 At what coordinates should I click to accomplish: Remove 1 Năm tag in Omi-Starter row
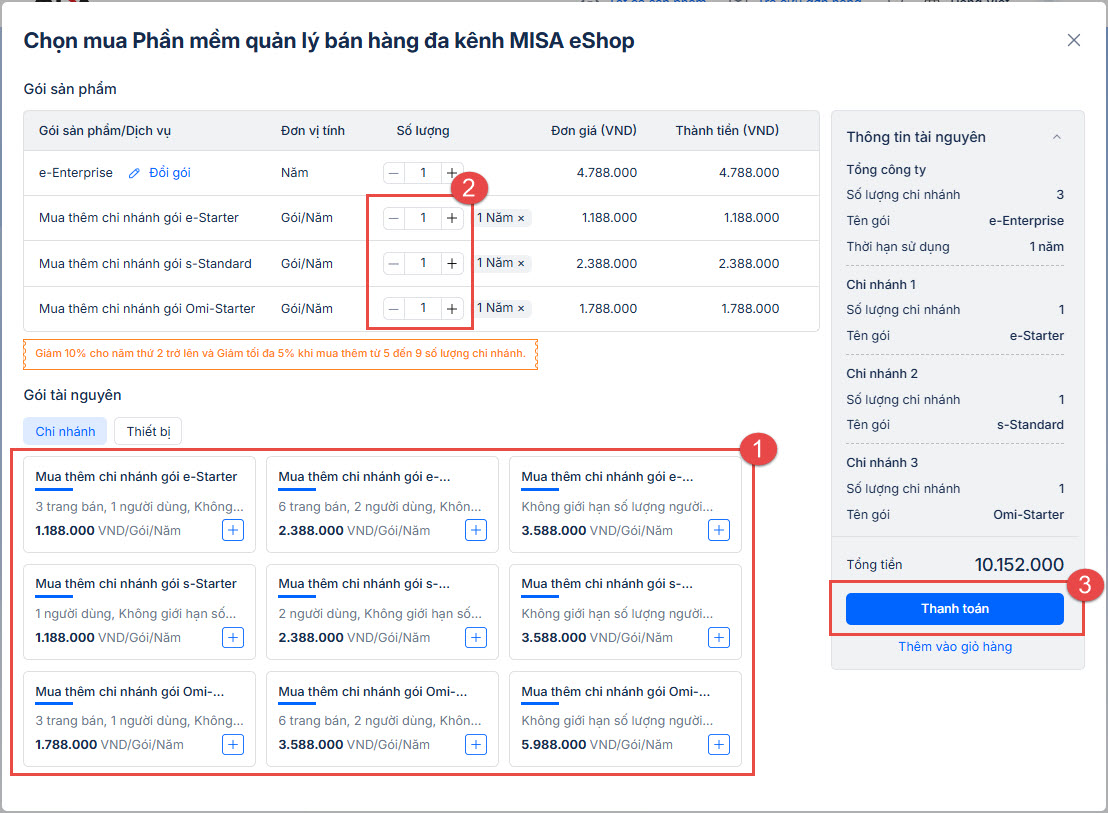pyautogui.click(x=521, y=309)
